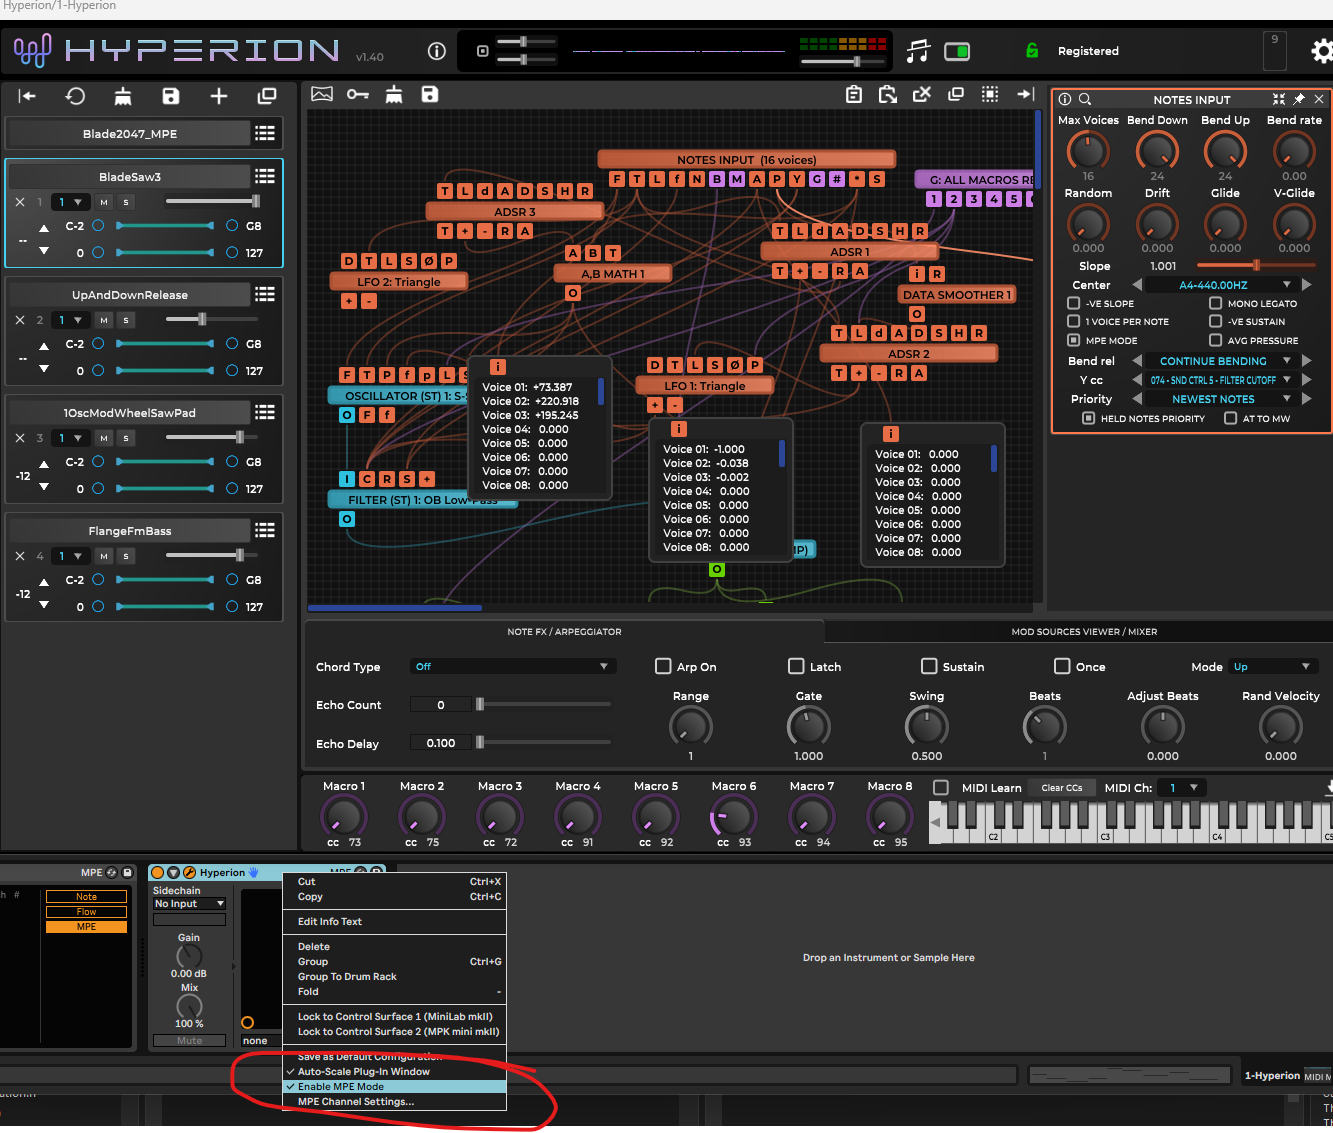Click the Hyperion device wrench icon
Viewport: 1333px width, 1133px height.
[x=189, y=873]
